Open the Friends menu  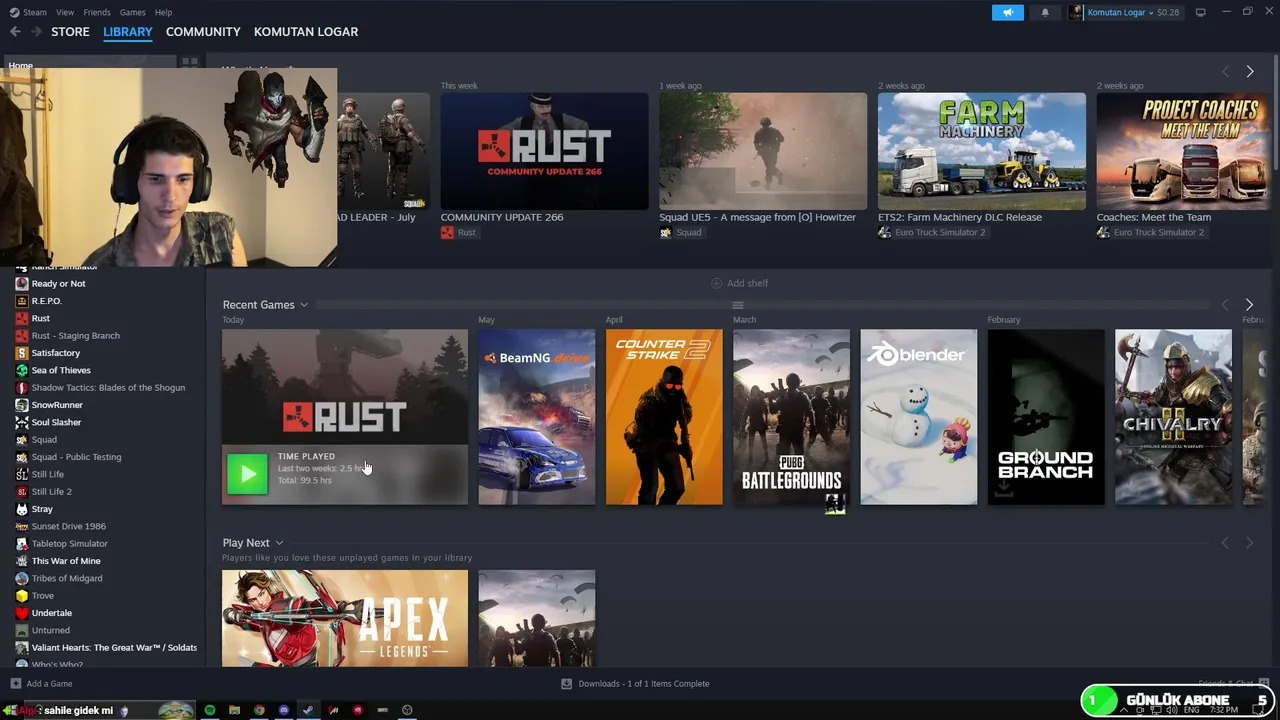click(97, 12)
